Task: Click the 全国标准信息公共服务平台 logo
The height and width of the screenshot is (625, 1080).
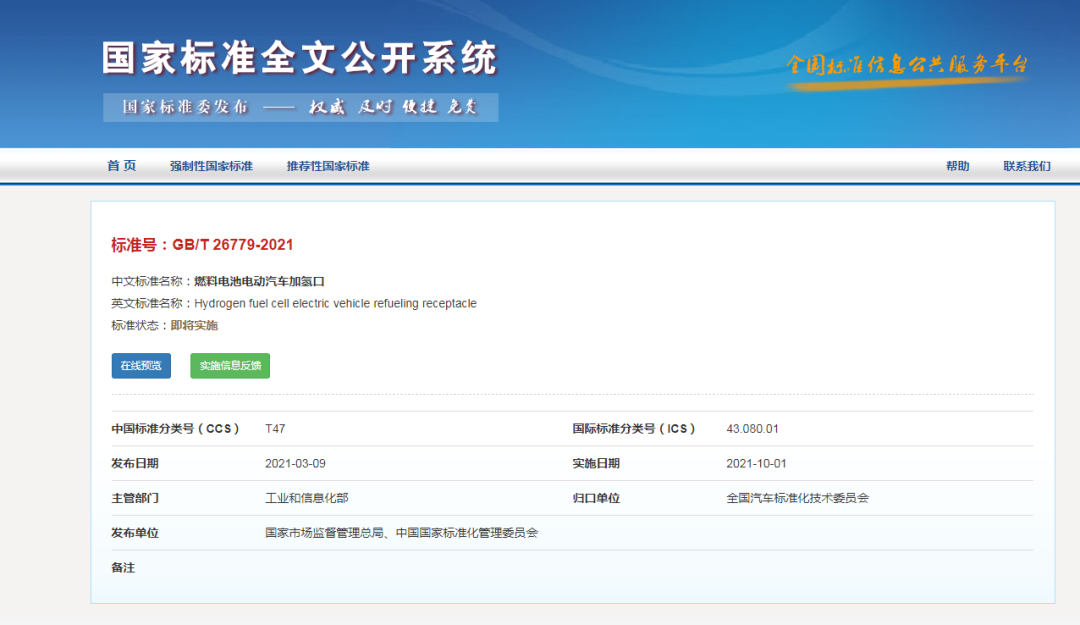Action: tap(906, 66)
